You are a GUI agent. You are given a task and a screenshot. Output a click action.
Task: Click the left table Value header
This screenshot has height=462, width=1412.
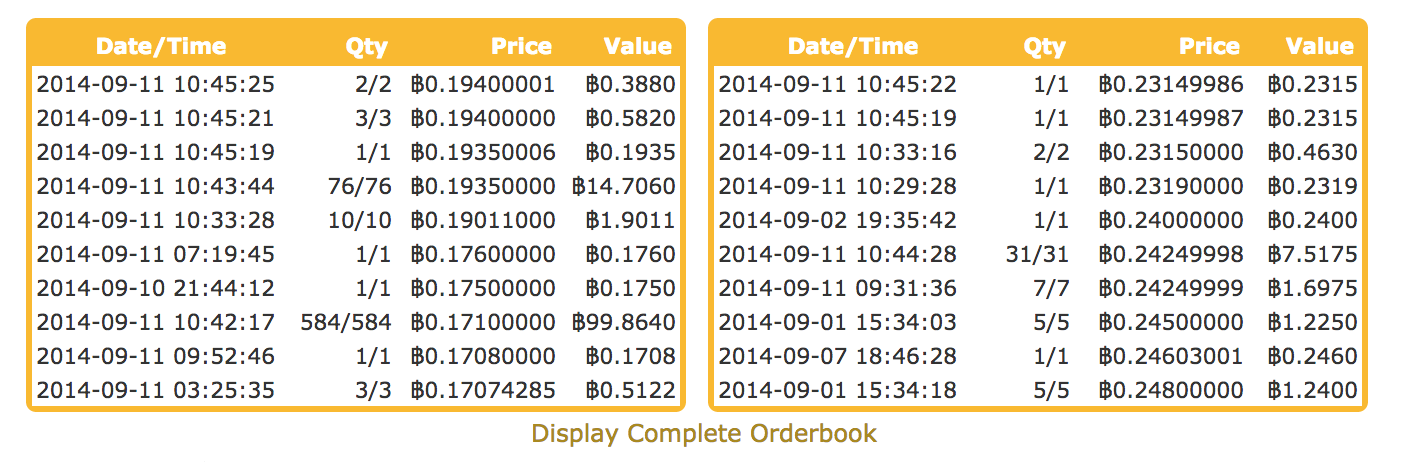pyautogui.click(x=637, y=46)
